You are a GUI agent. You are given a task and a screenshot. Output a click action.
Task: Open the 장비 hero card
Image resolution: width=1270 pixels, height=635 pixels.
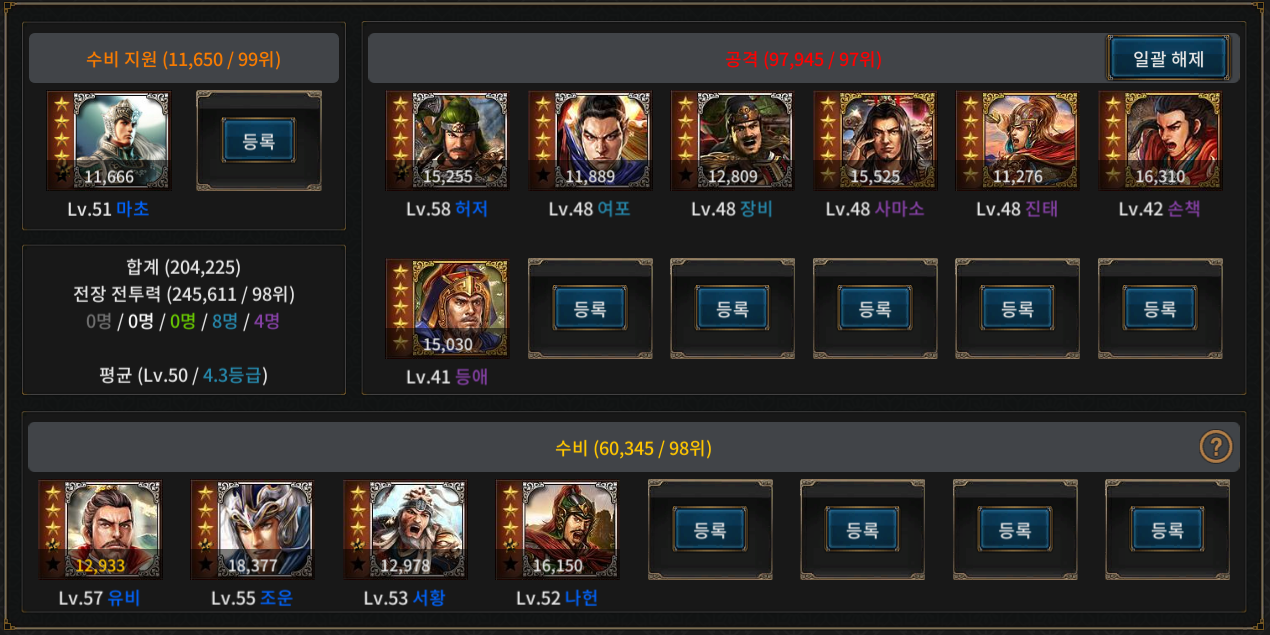point(732,141)
